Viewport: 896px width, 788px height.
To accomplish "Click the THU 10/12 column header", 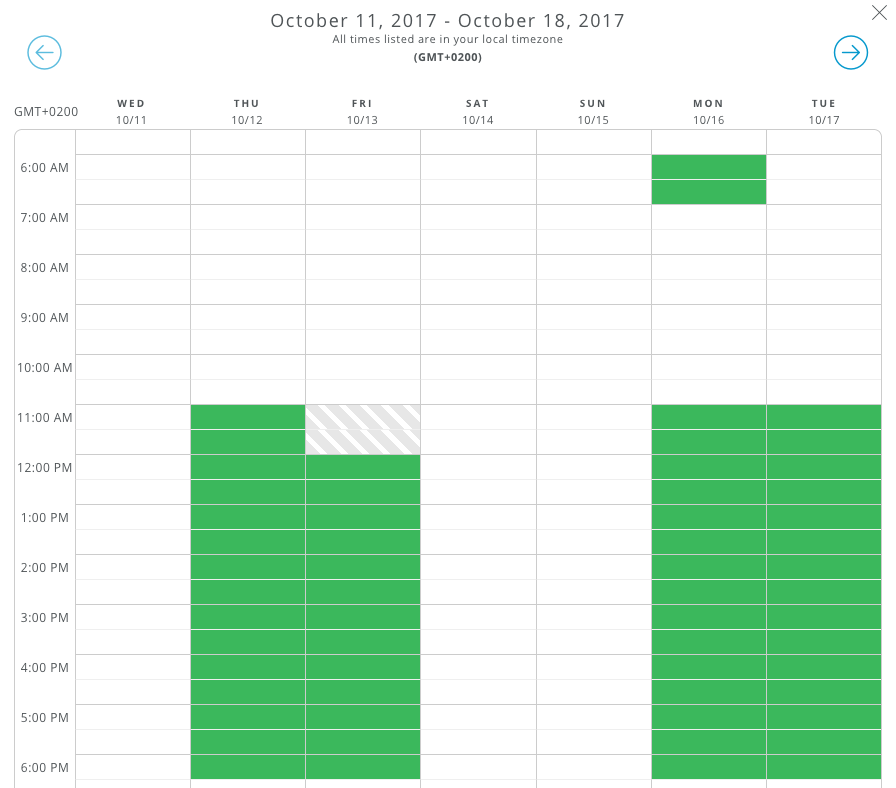I will 247,112.
